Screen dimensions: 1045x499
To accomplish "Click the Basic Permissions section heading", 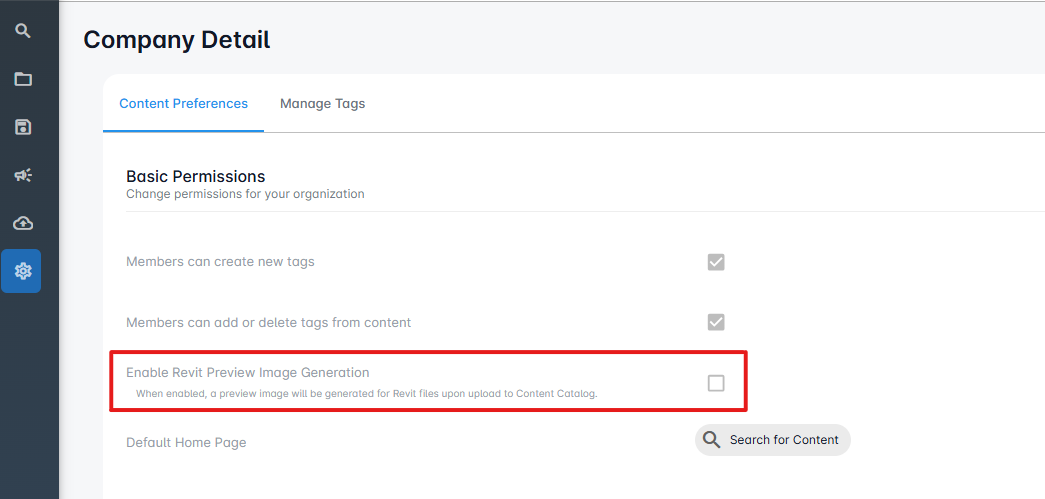I will point(196,177).
